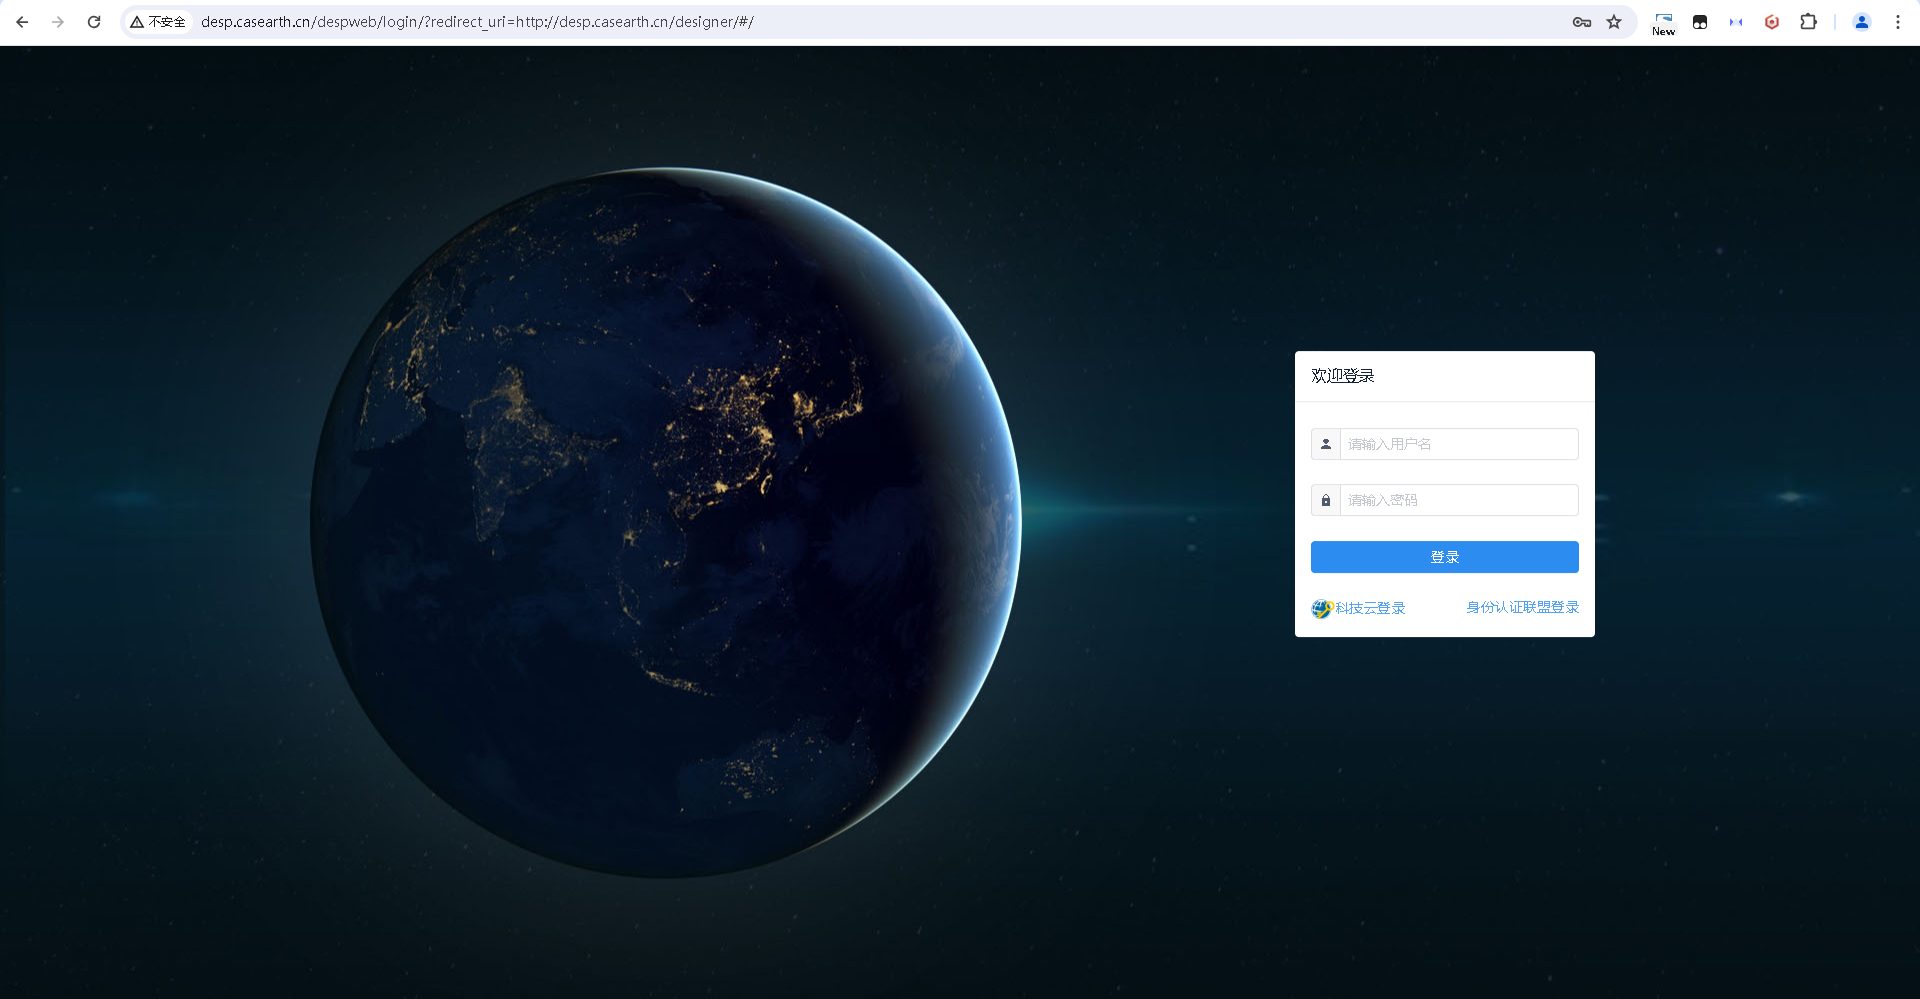Open the Extensions puzzle menu

point(1808,22)
